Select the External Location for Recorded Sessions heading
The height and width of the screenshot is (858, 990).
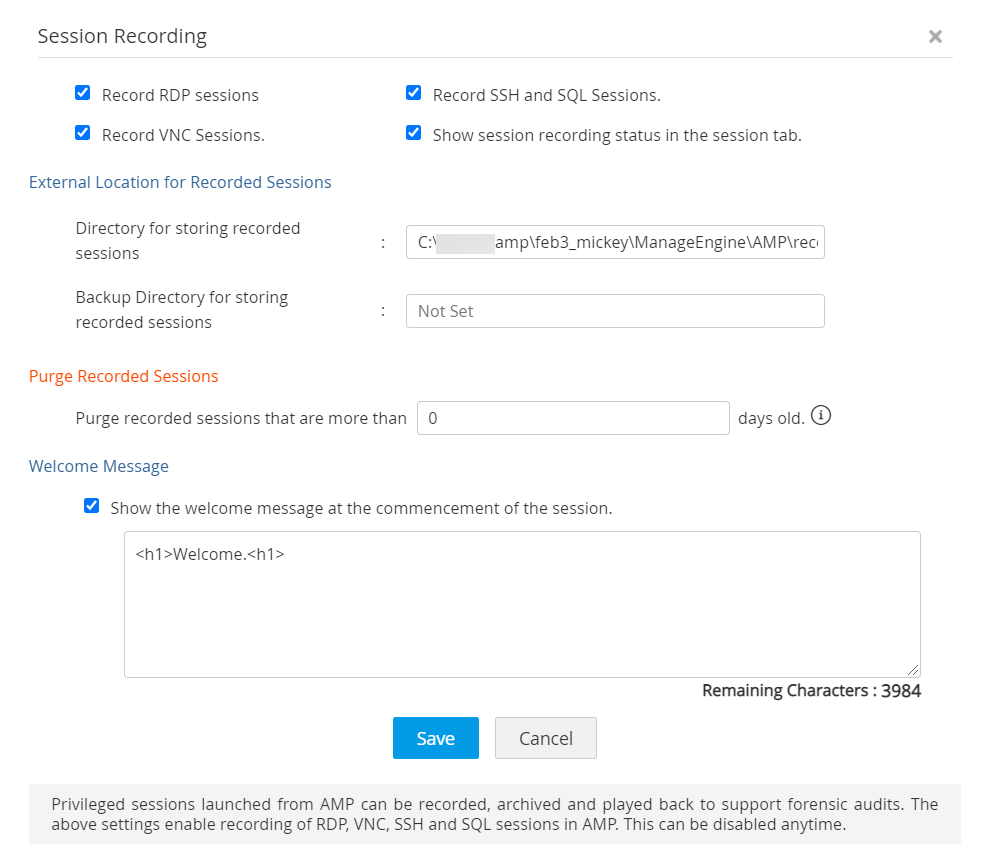(180, 182)
